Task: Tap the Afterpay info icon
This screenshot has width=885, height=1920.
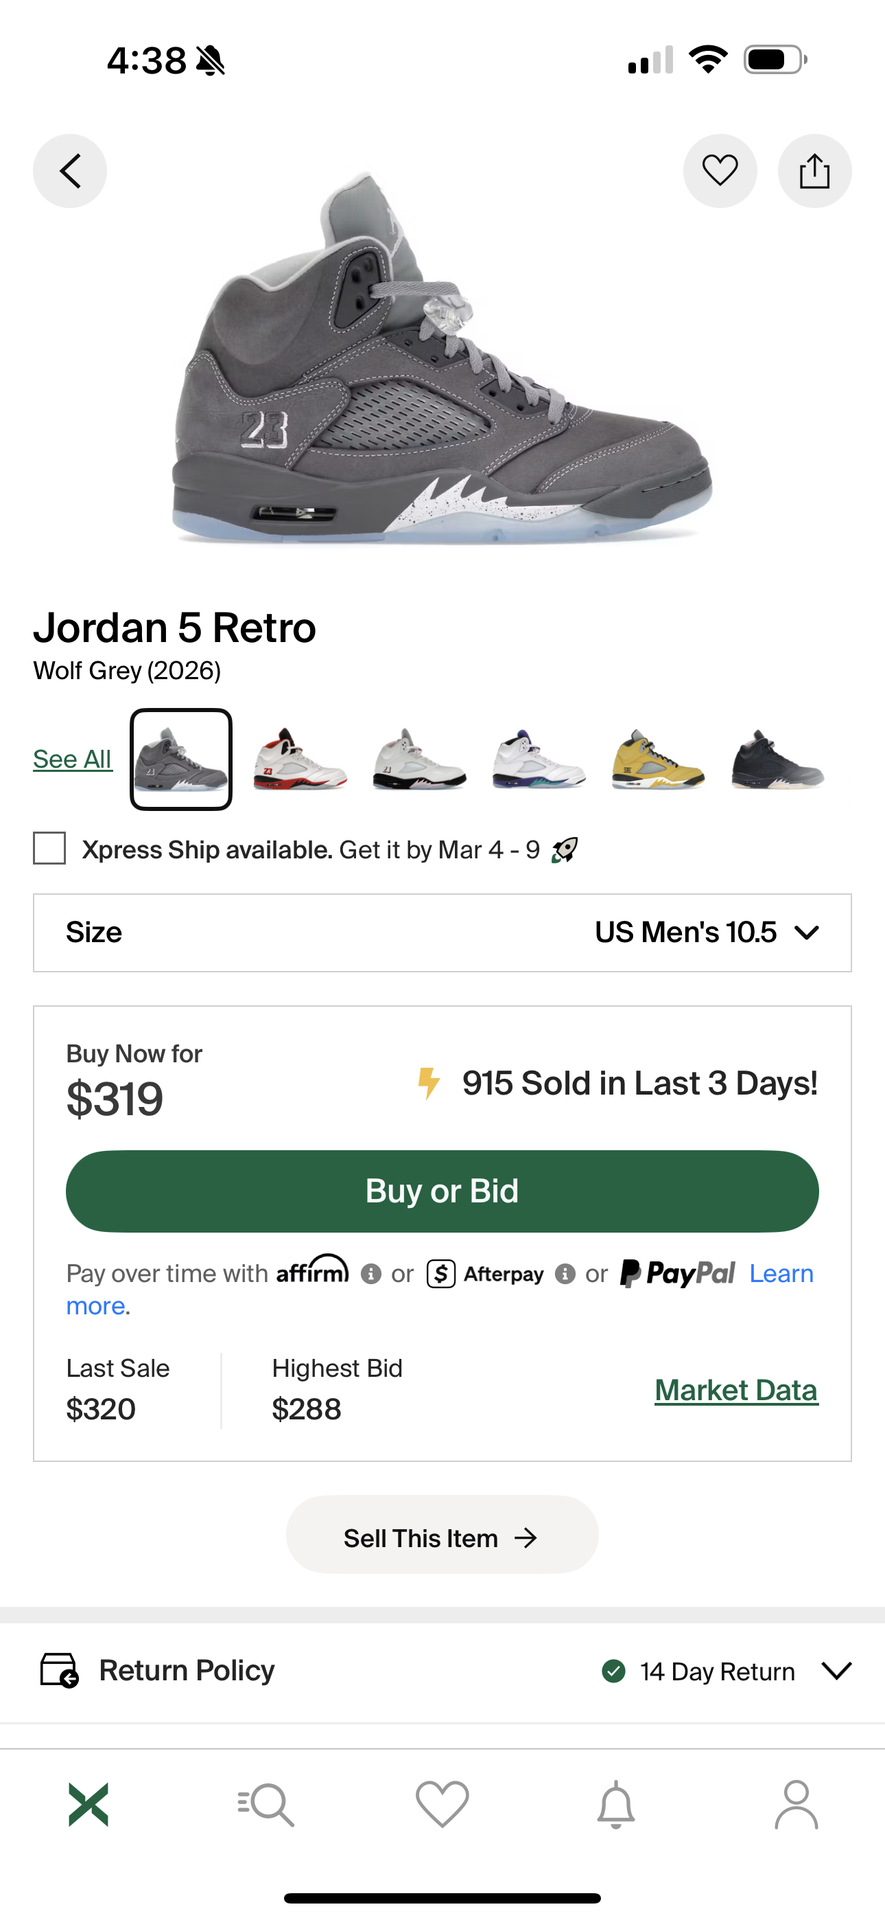Action: [565, 1274]
